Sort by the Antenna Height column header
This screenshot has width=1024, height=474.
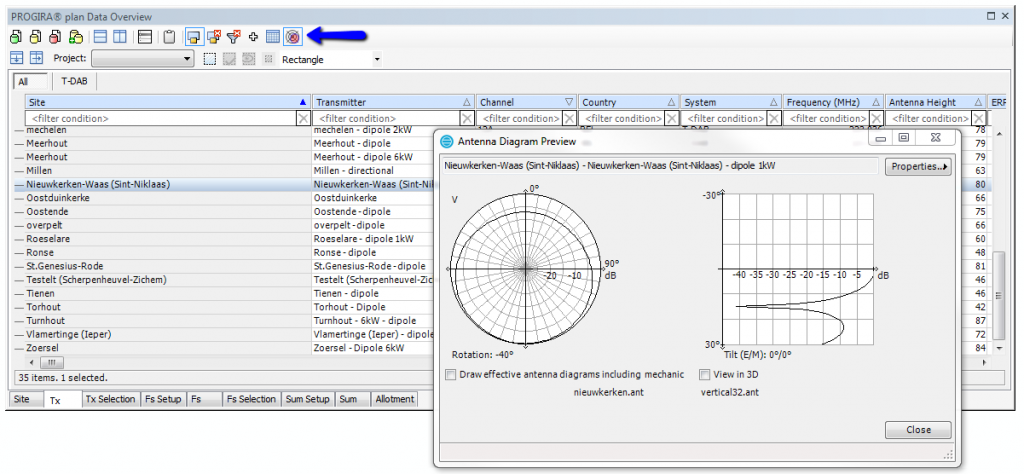click(x=936, y=103)
